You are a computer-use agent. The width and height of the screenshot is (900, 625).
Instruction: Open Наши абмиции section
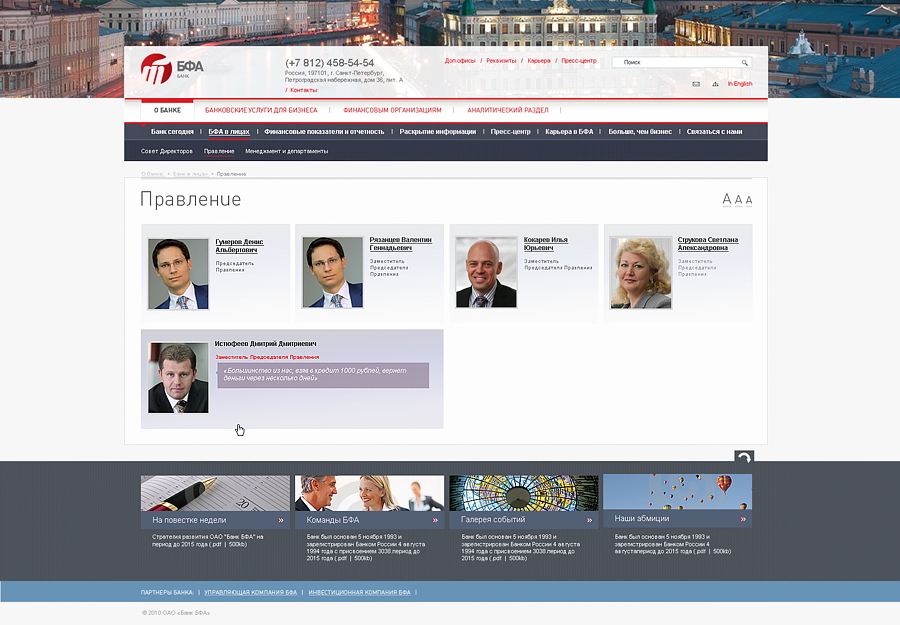click(642, 519)
